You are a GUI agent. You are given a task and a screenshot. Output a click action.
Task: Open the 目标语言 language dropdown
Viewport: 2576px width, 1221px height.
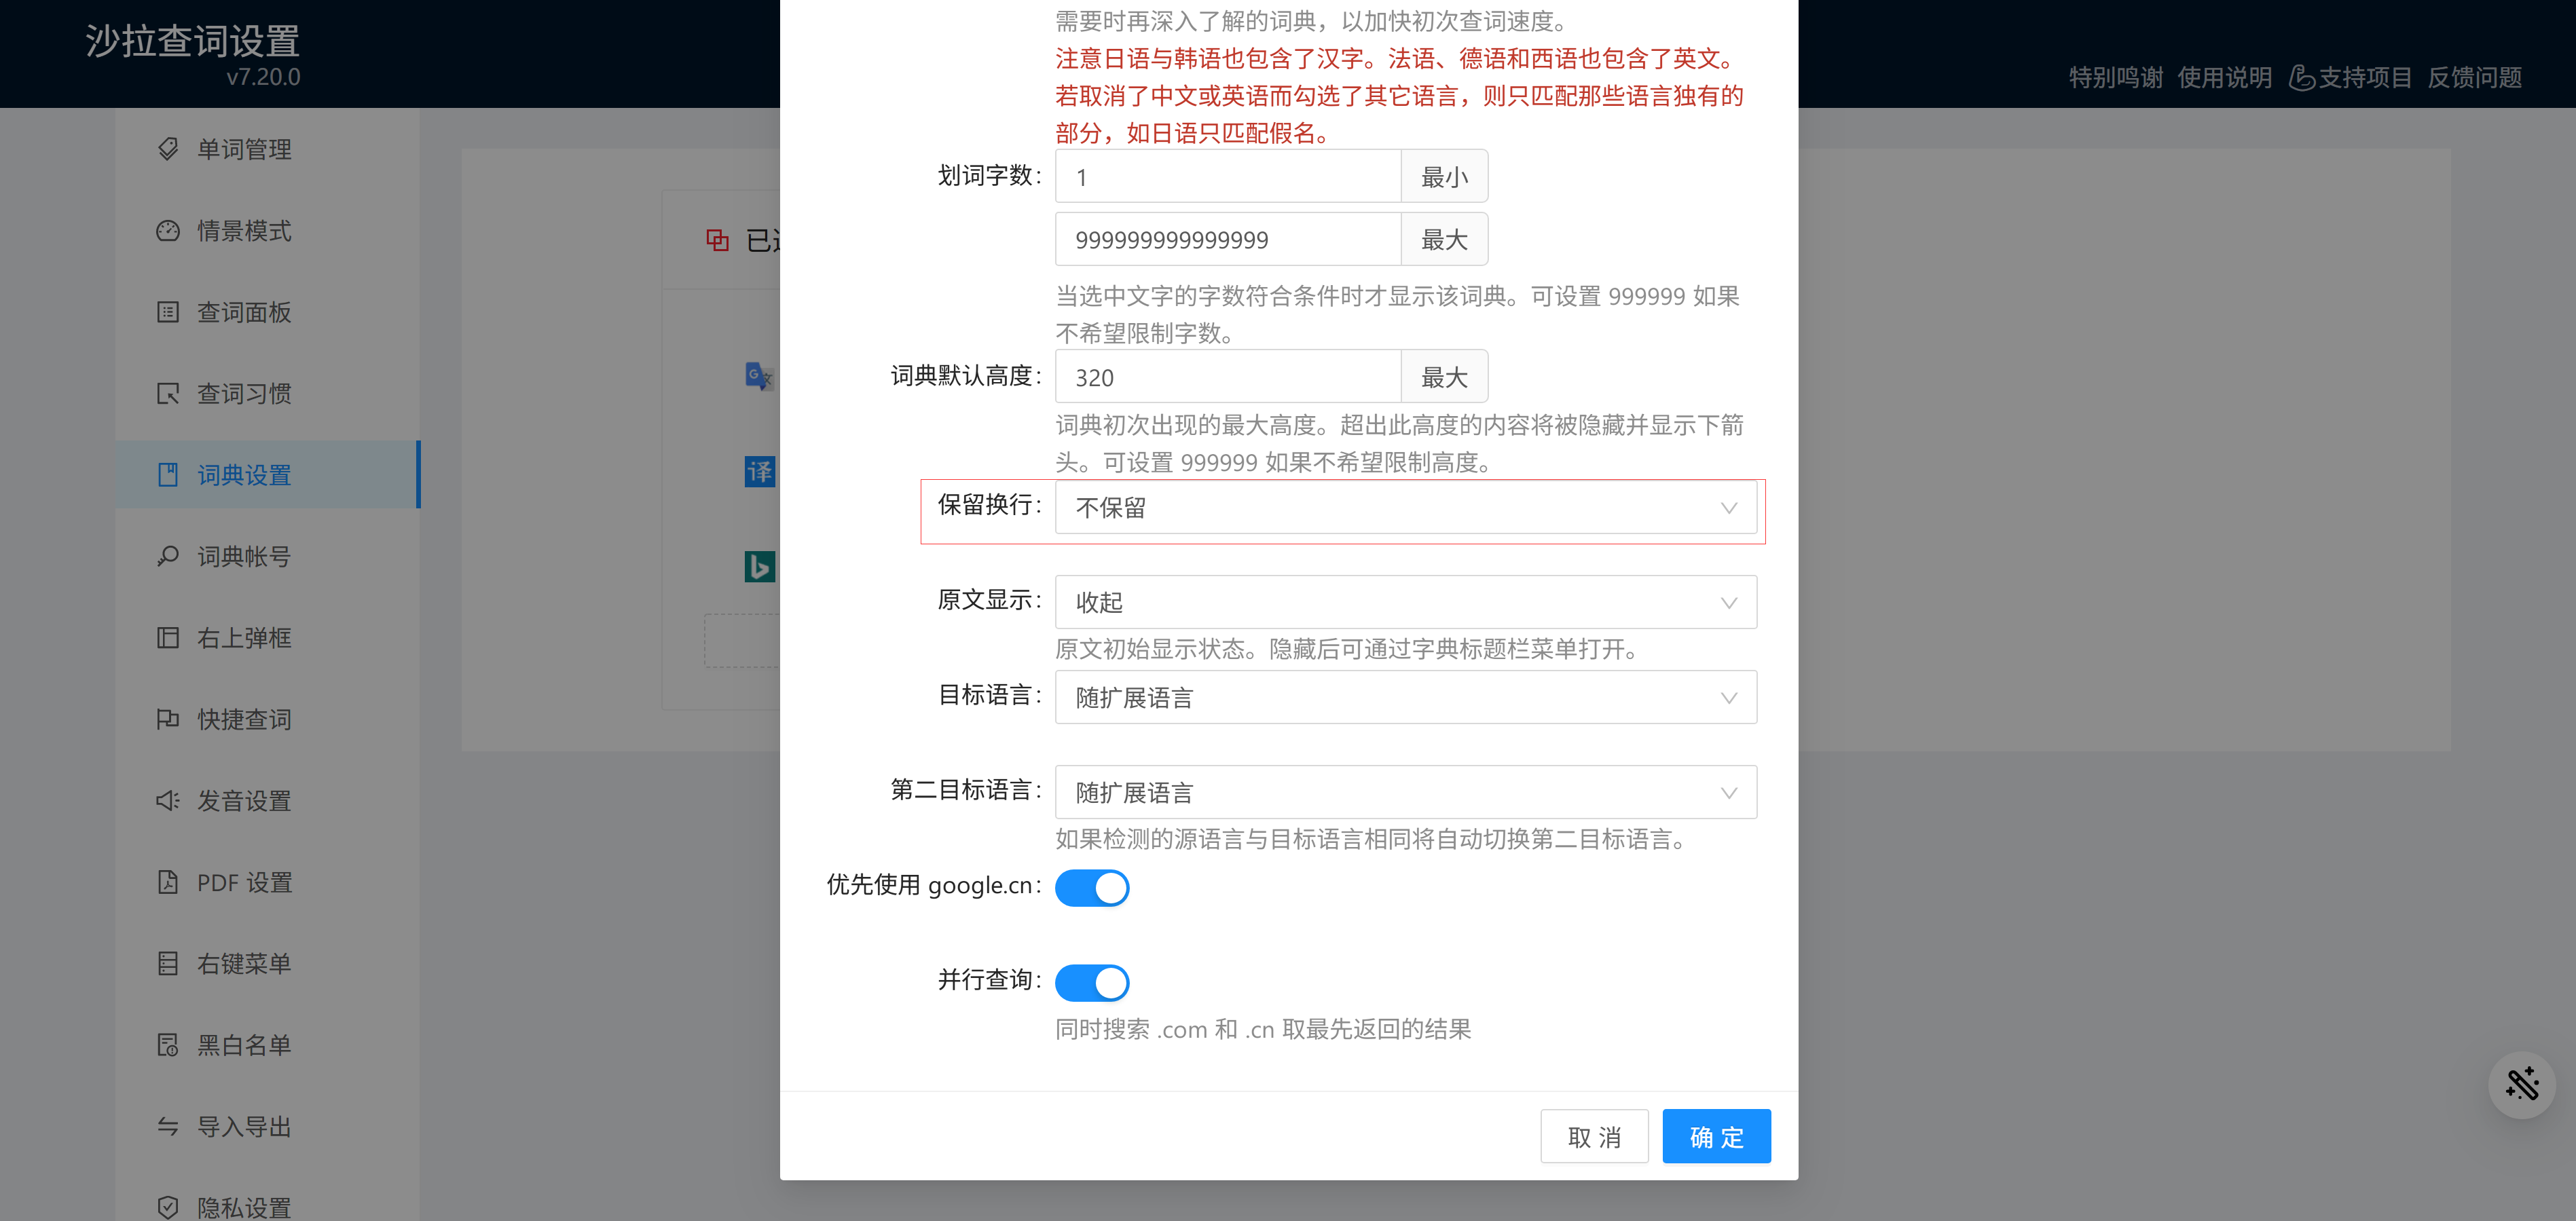coord(1405,698)
